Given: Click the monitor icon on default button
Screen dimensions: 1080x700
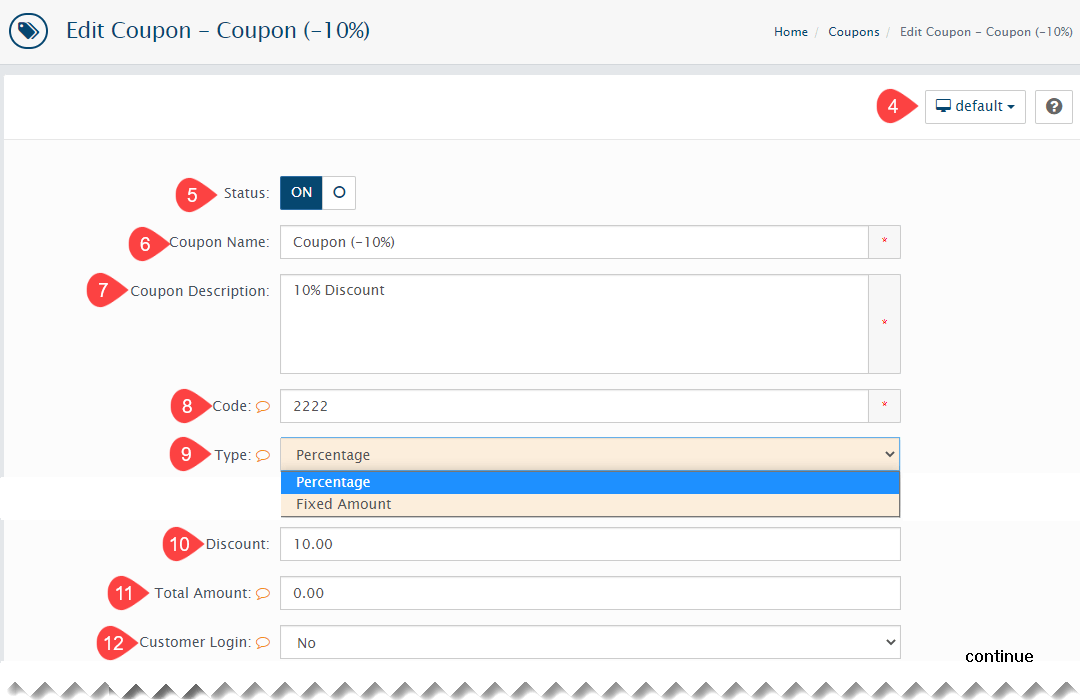Looking at the screenshot, I should pos(943,106).
